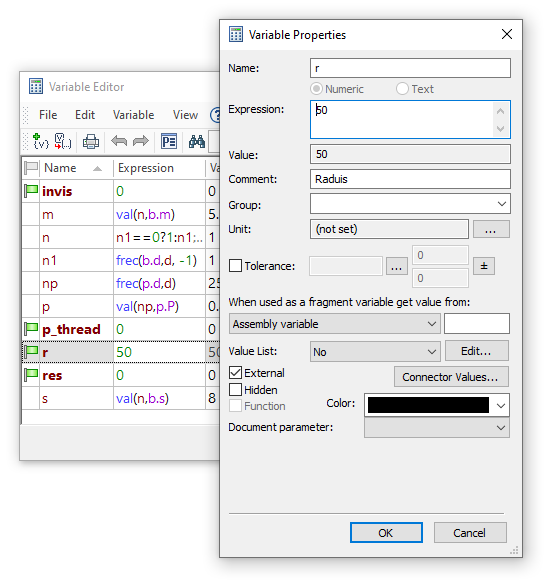554x587 pixels.
Task: Click the P= properties toolbar icon
Action: click(169, 142)
